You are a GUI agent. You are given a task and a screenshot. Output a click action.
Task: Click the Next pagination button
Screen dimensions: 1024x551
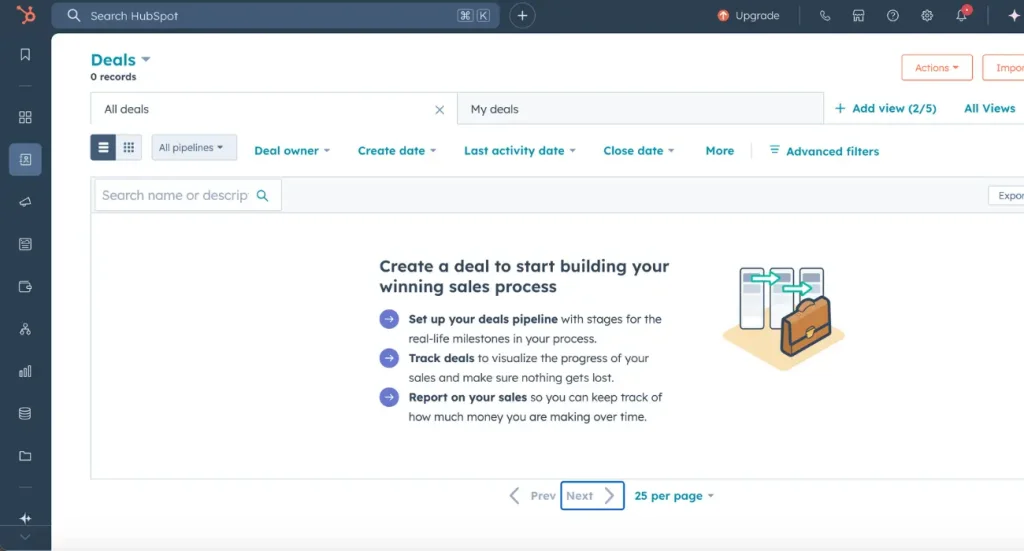tap(592, 496)
